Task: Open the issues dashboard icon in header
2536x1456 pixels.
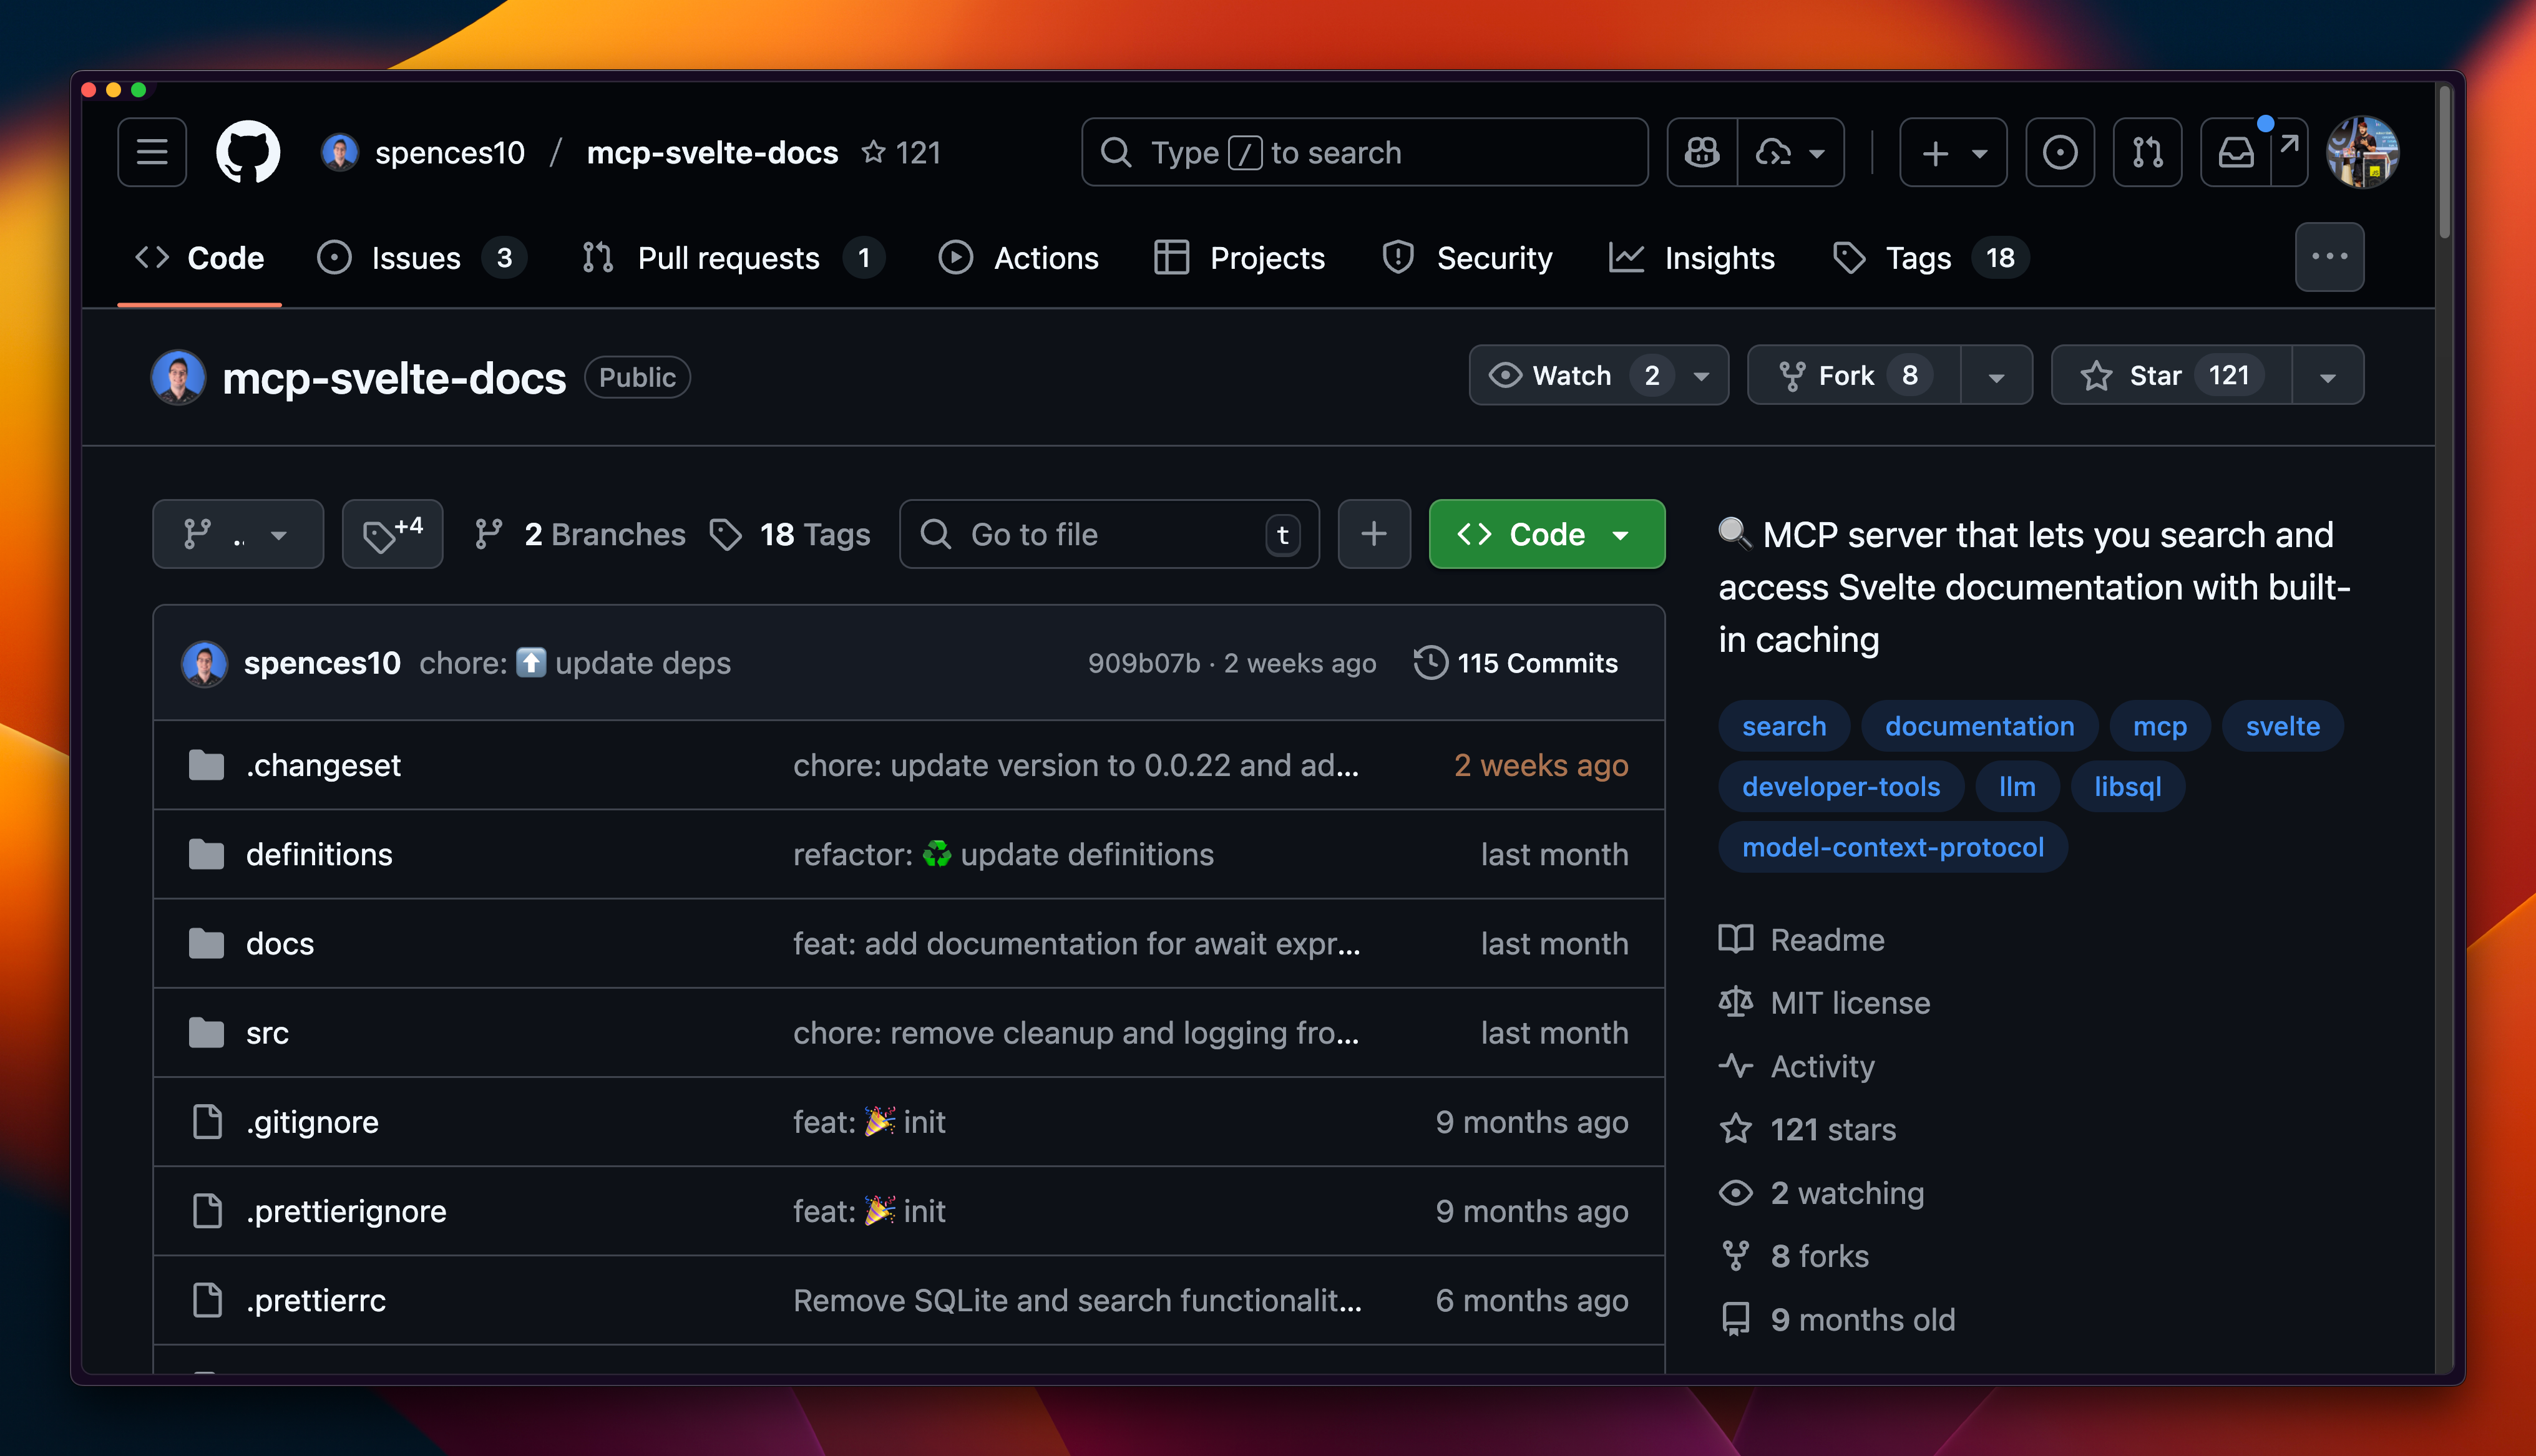Action: [2060, 152]
